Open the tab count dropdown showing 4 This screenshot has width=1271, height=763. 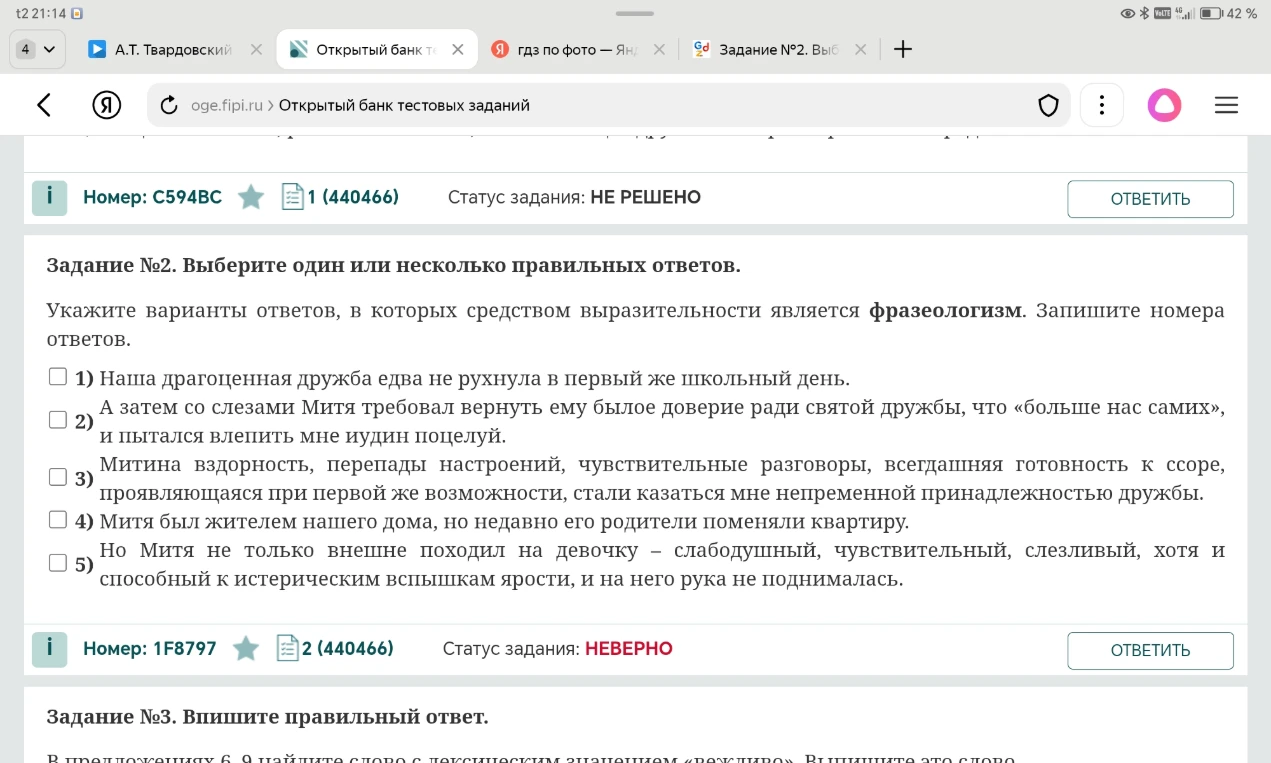point(37,49)
